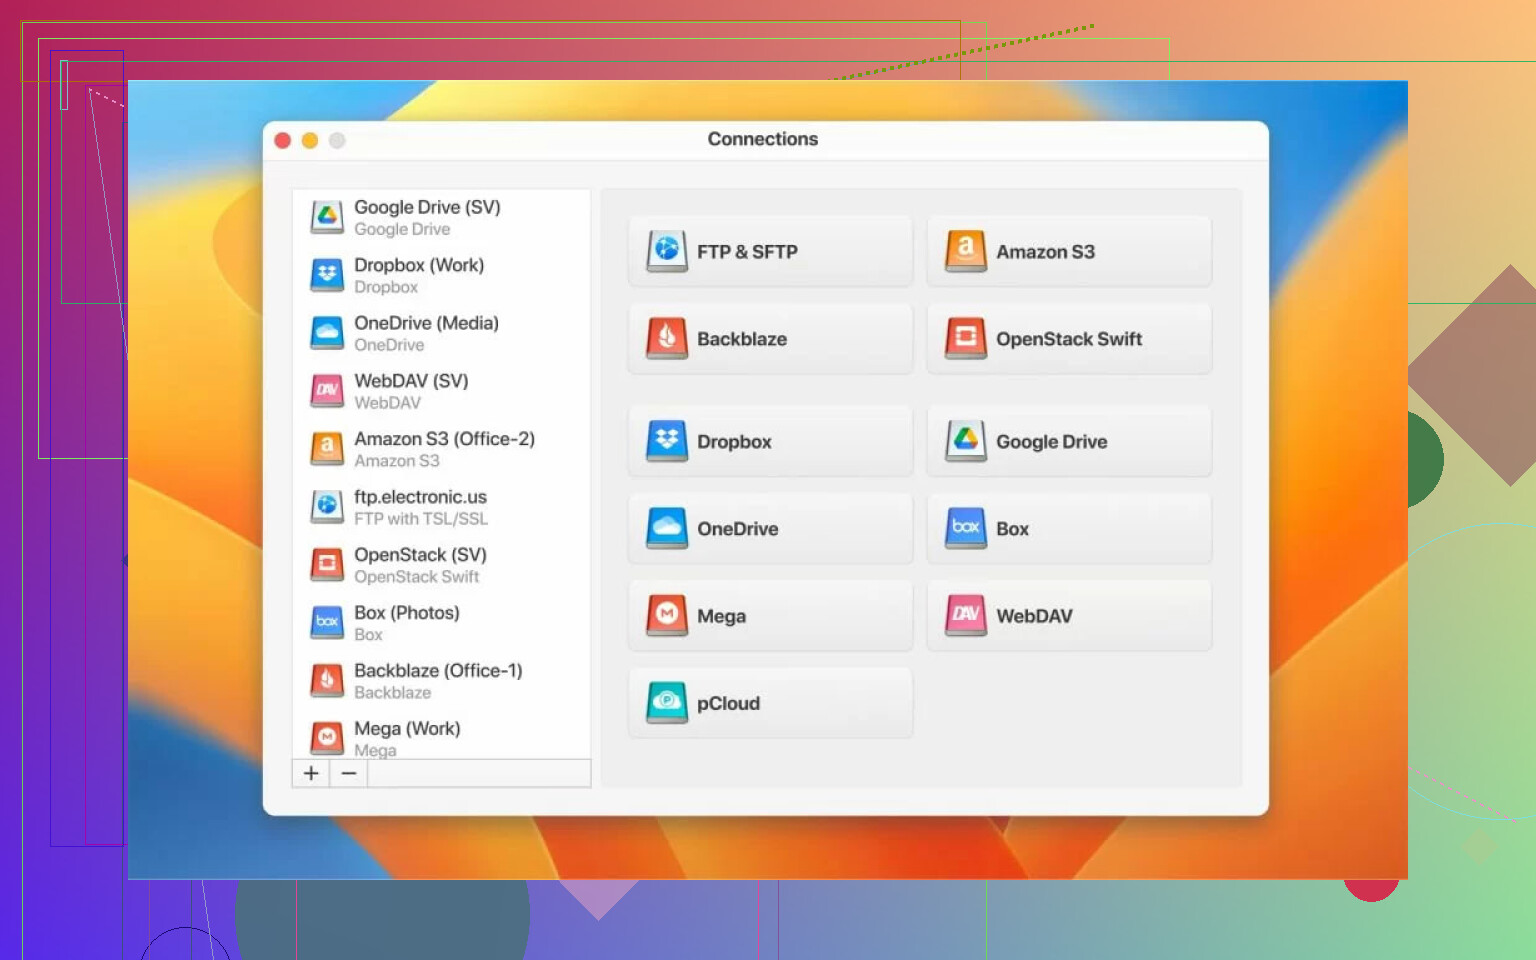
Task: Choose the OpenStack Swift connection type
Action: [x=1069, y=338]
